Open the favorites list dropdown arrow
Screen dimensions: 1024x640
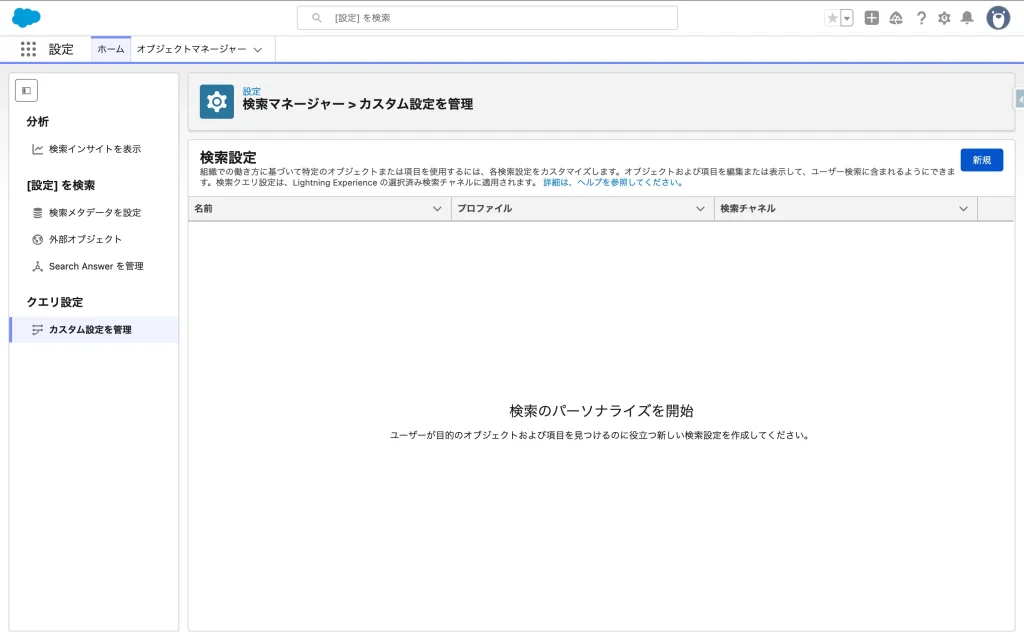click(x=847, y=18)
